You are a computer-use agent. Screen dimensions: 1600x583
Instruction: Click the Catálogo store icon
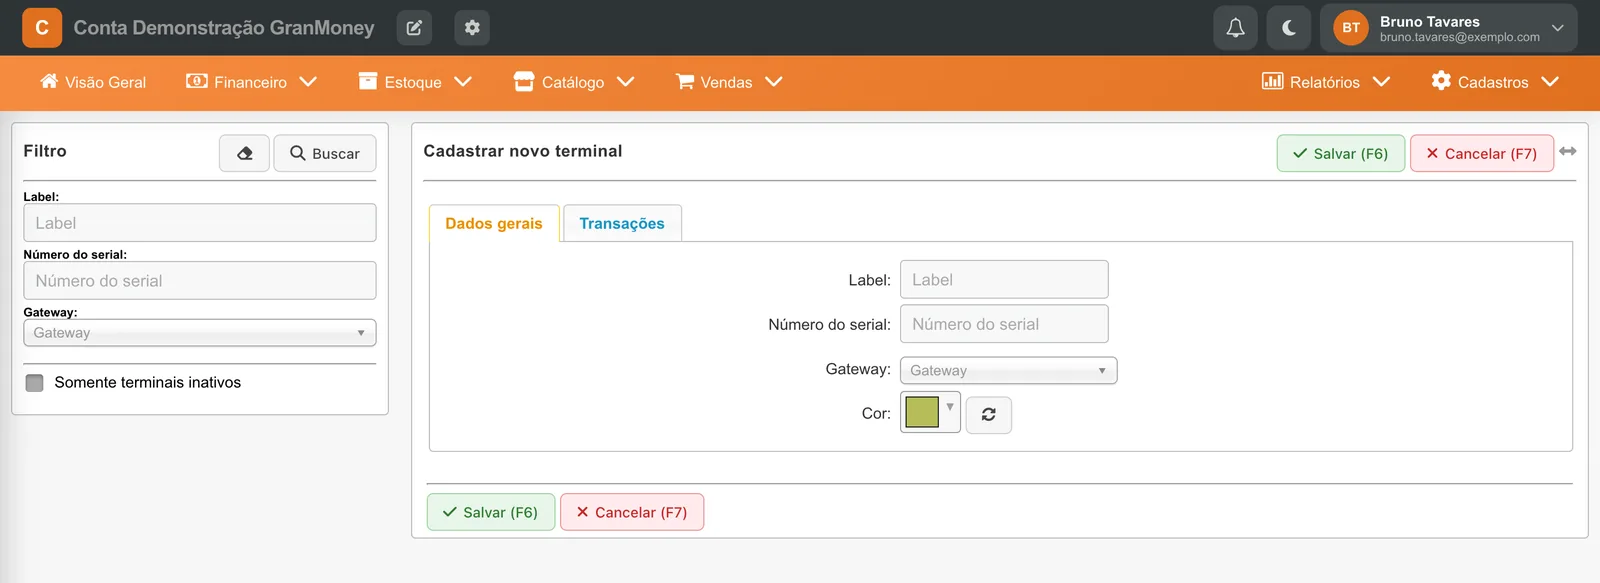point(524,81)
